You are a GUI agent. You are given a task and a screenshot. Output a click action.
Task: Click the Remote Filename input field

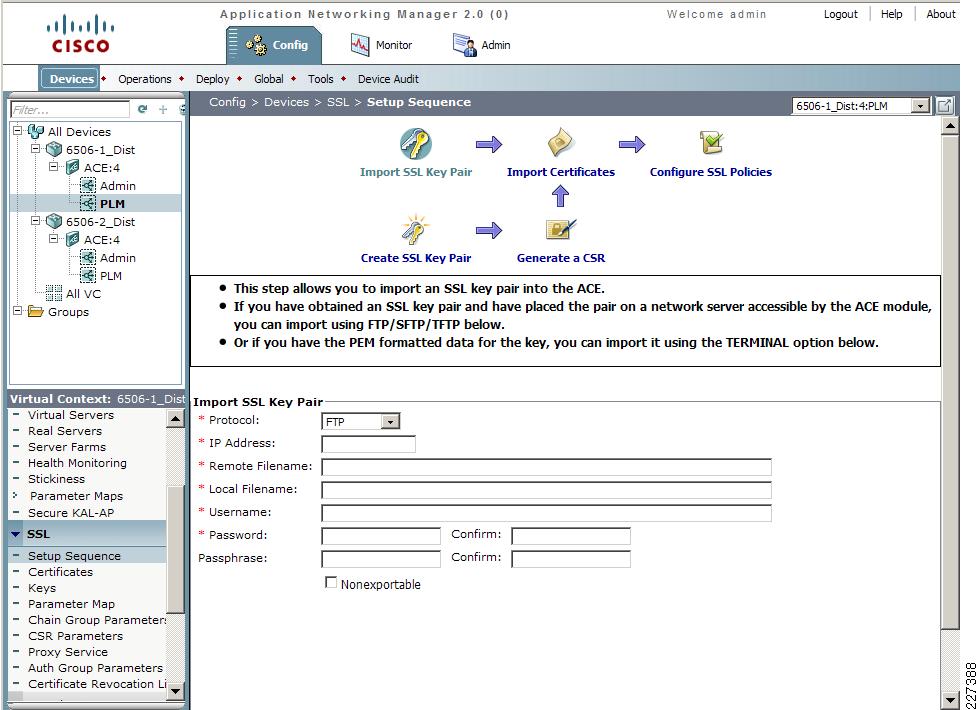pyautogui.click(x=546, y=467)
